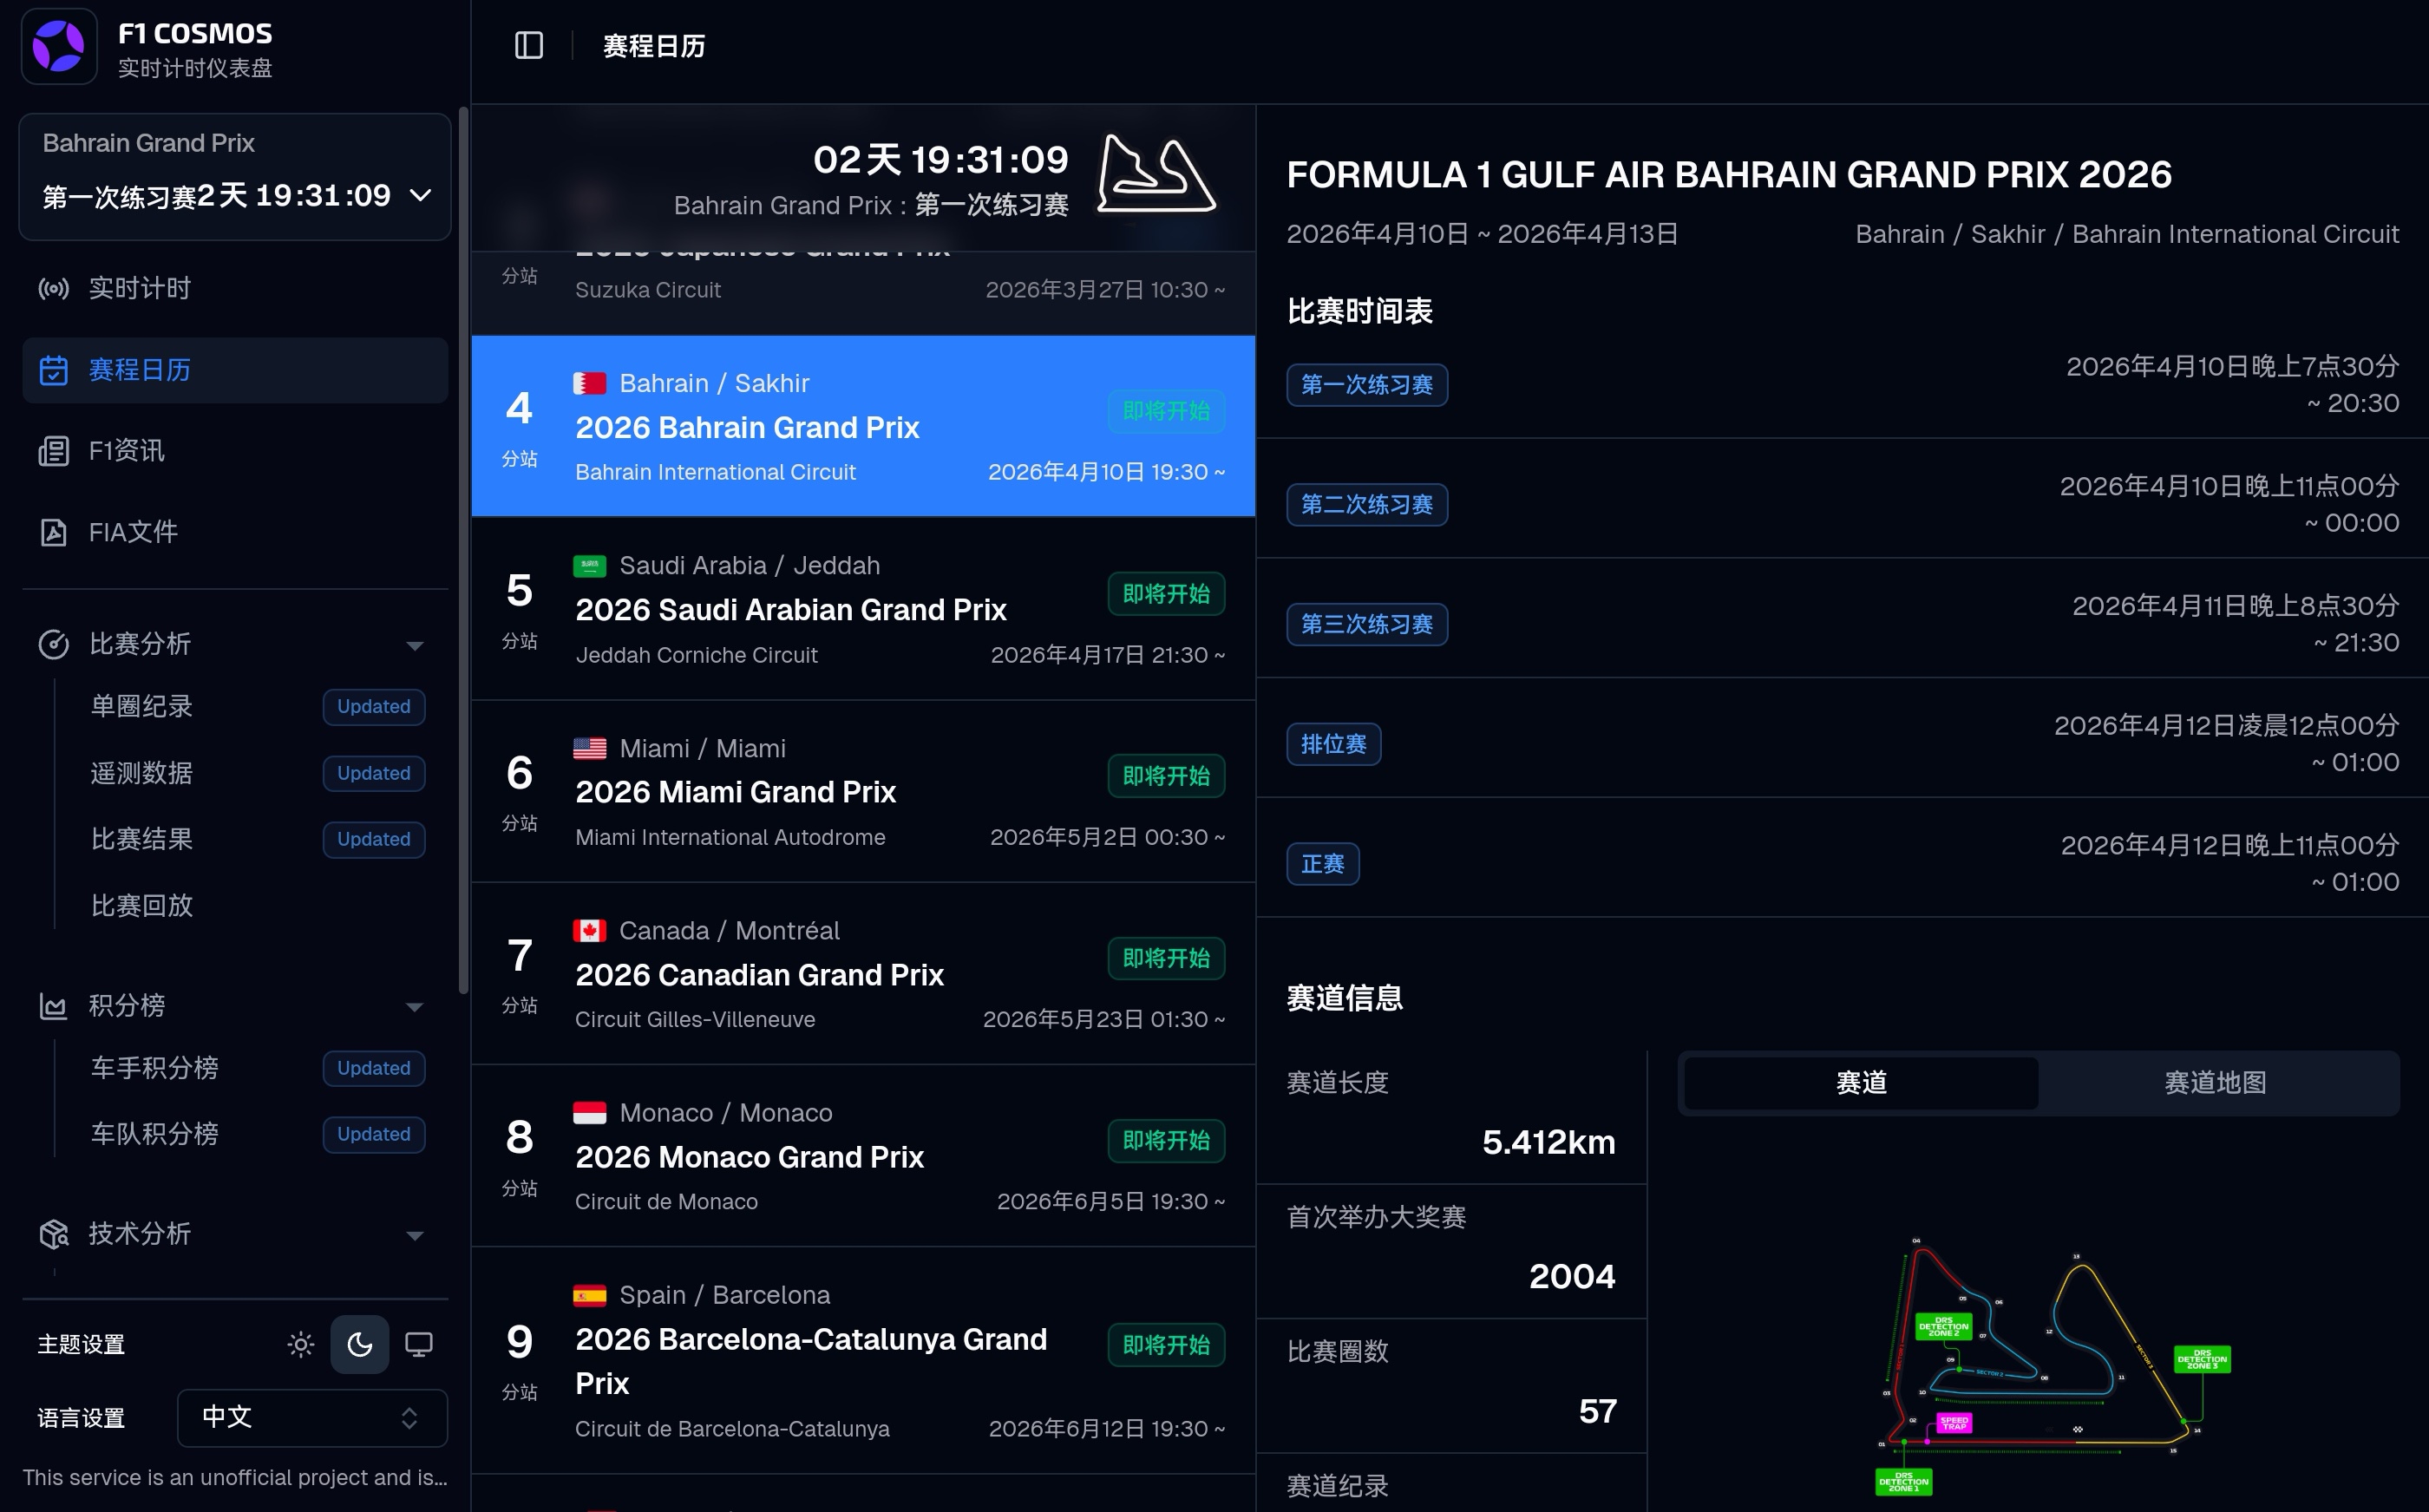Click the newspaper icon for F1资讯

(x=53, y=451)
